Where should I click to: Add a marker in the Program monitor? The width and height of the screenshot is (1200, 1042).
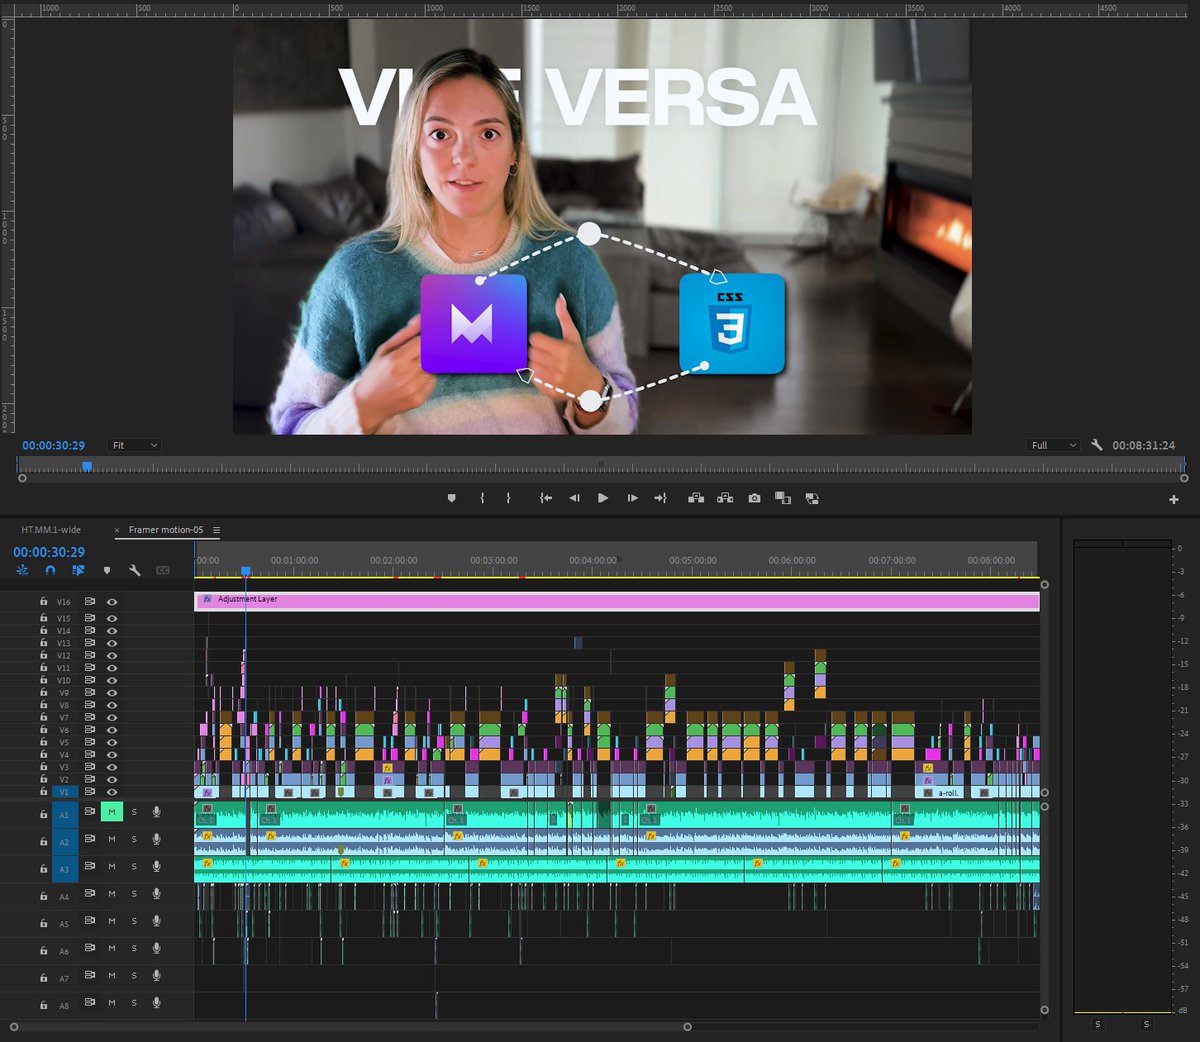[451, 498]
